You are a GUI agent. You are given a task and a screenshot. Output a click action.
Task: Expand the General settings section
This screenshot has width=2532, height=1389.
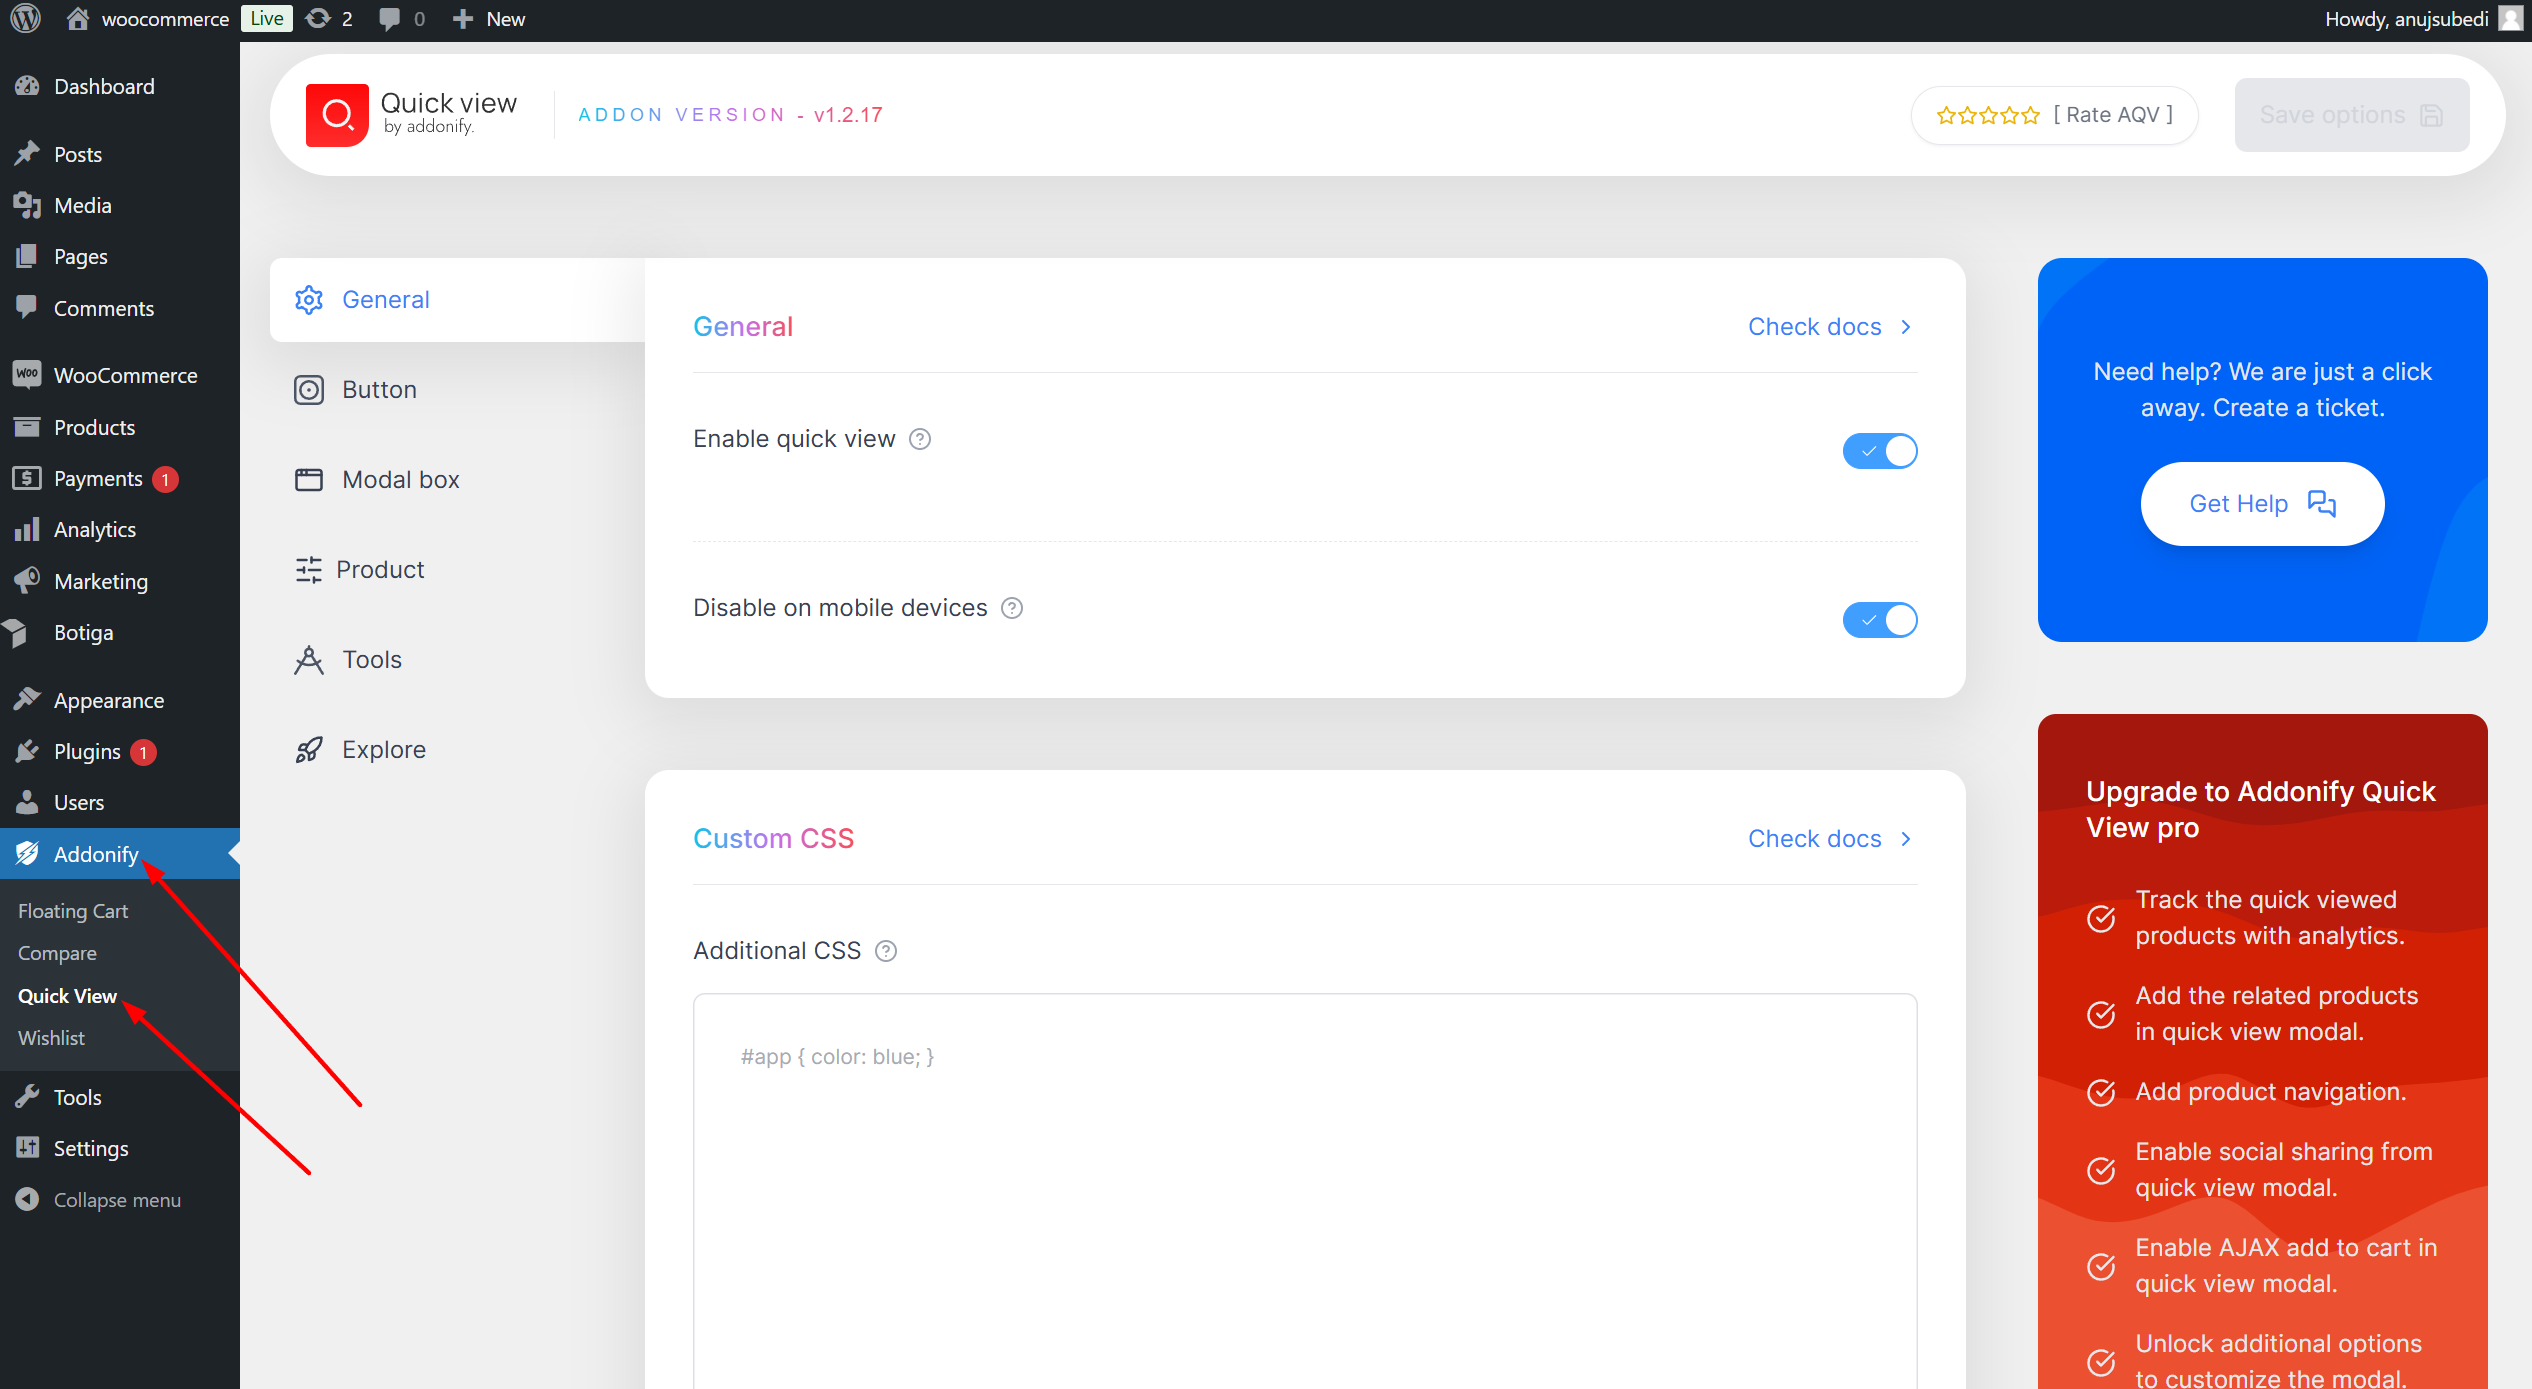pos(385,299)
